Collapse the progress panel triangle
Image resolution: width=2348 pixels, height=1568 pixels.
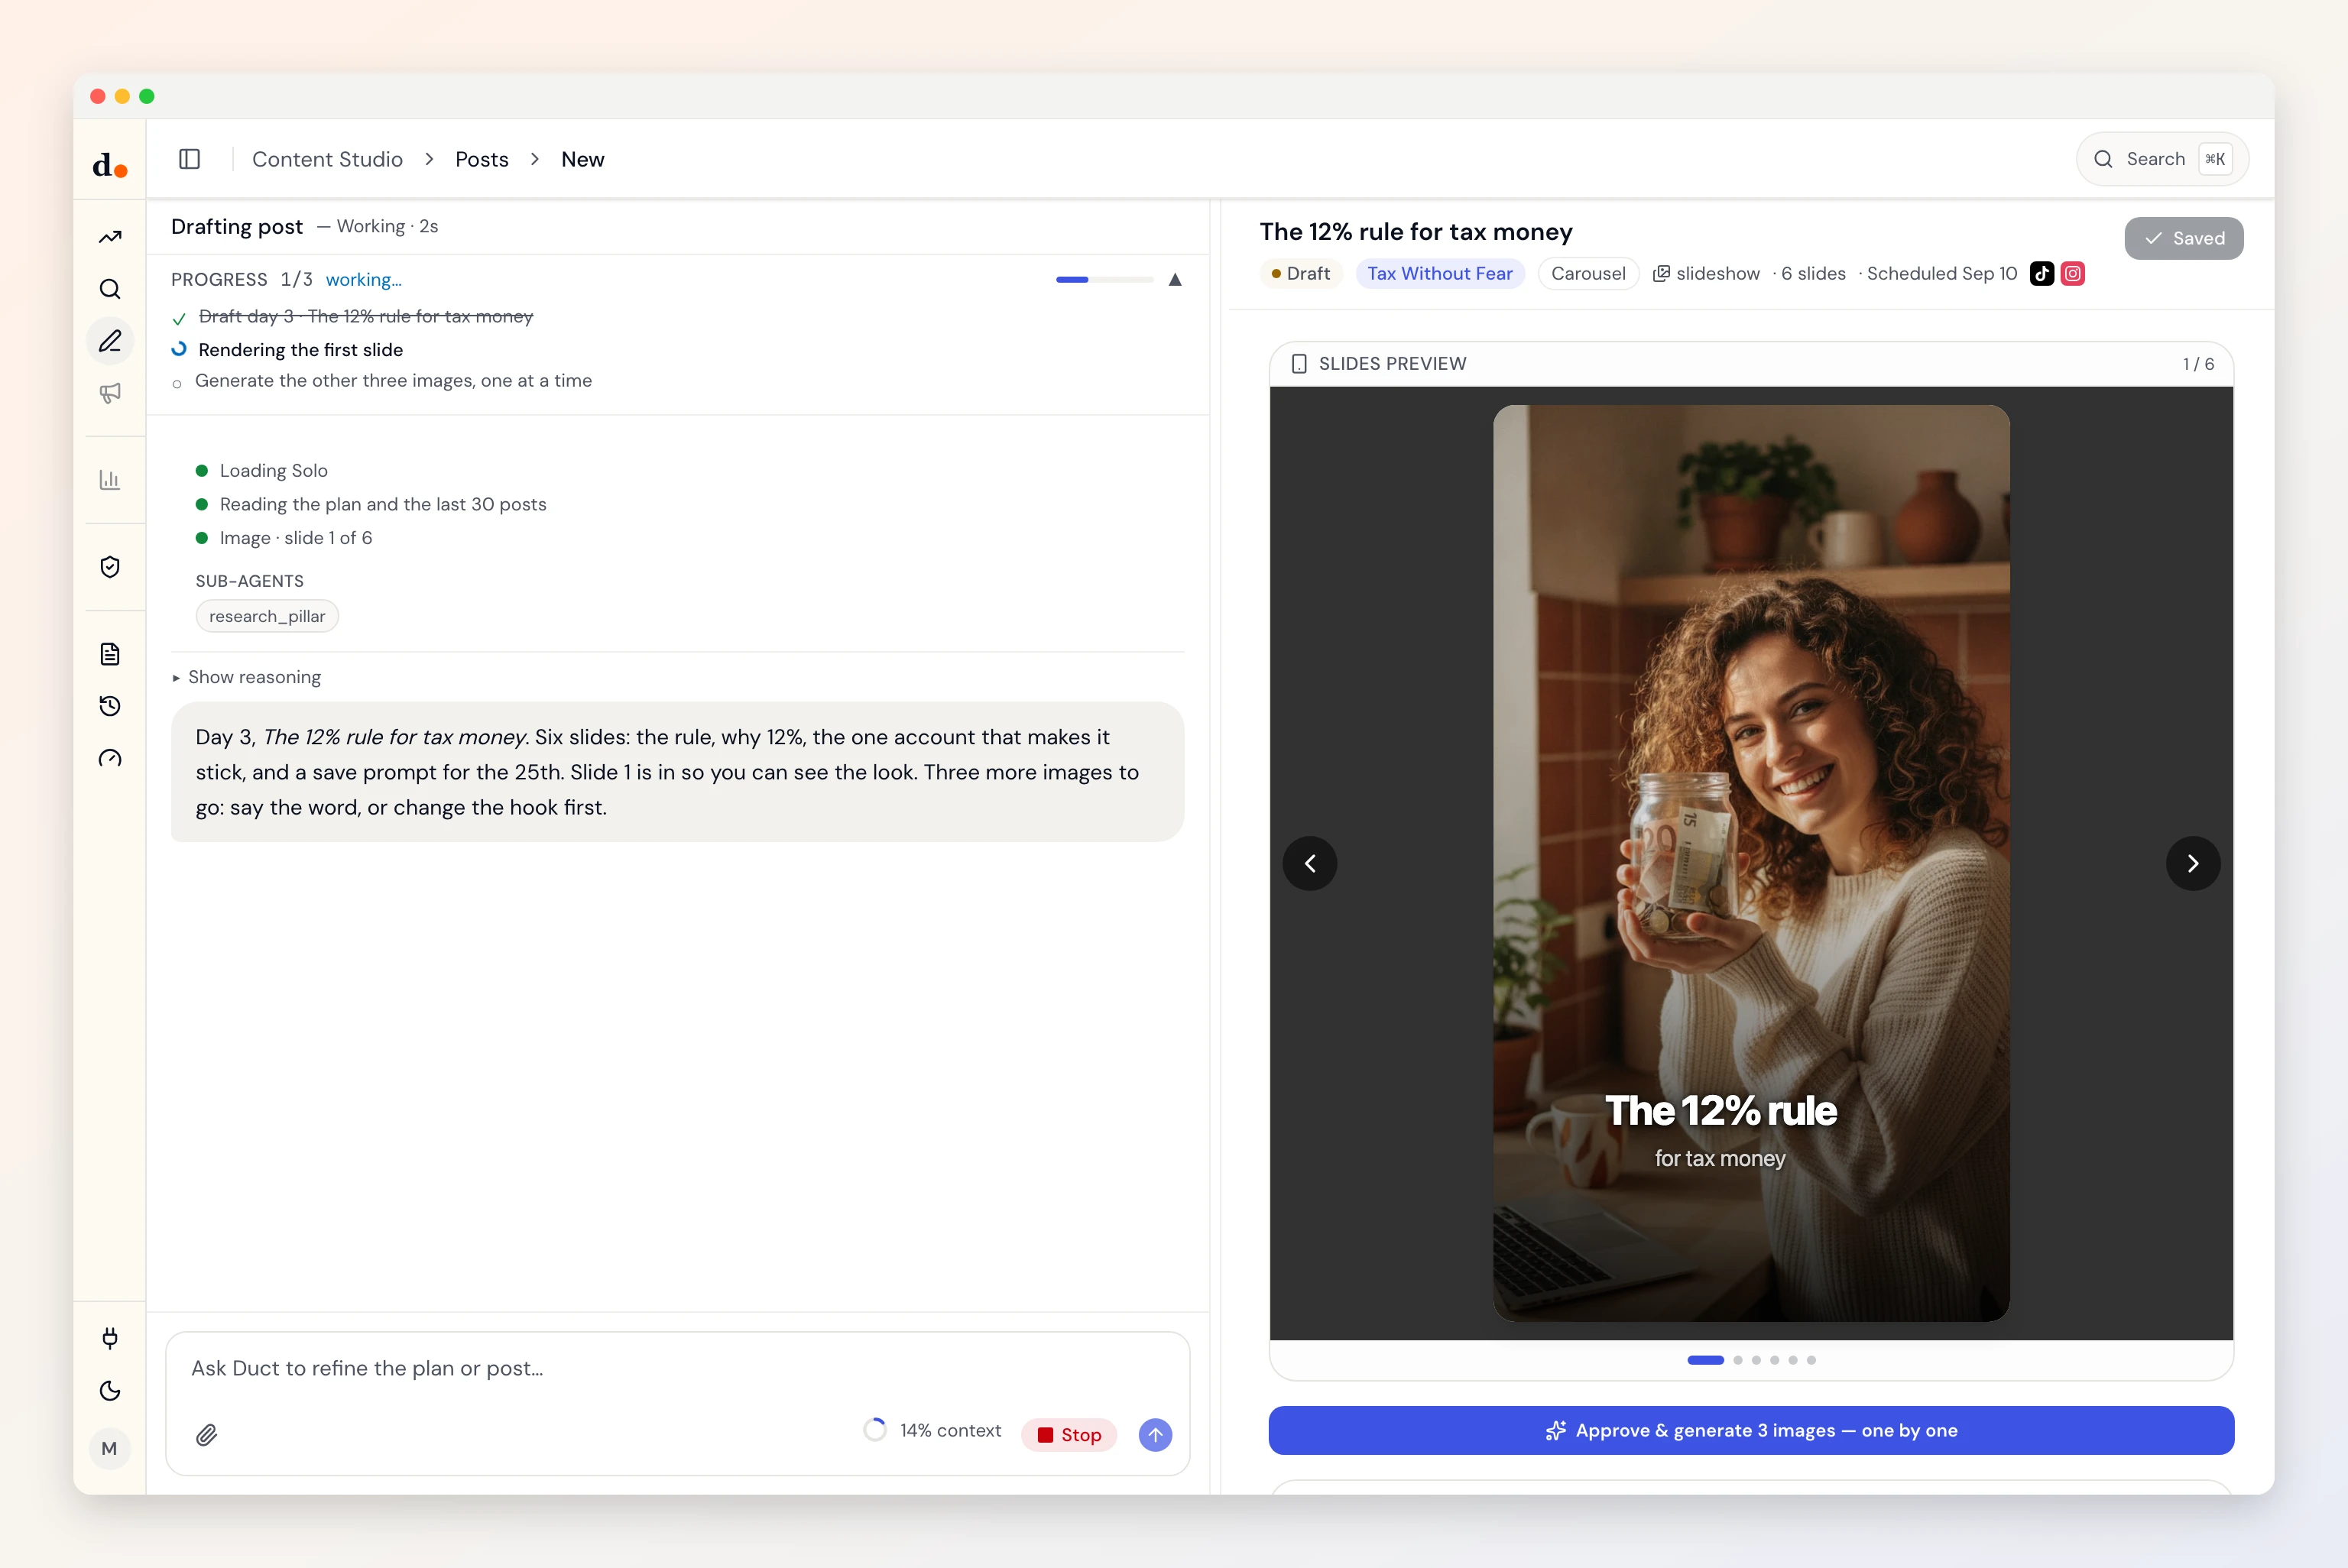click(x=1175, y=280)
